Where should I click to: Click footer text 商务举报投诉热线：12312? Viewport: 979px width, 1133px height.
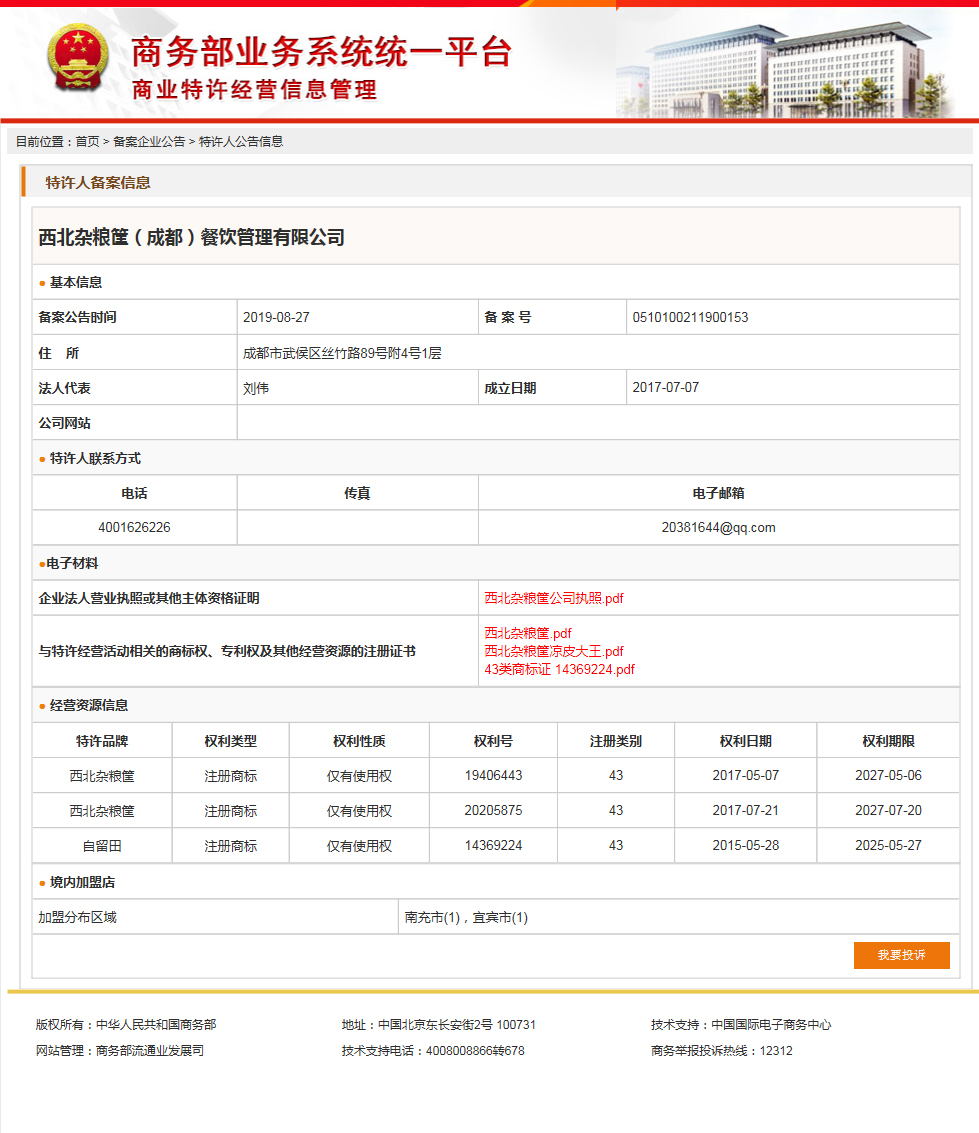point(721,1051)
